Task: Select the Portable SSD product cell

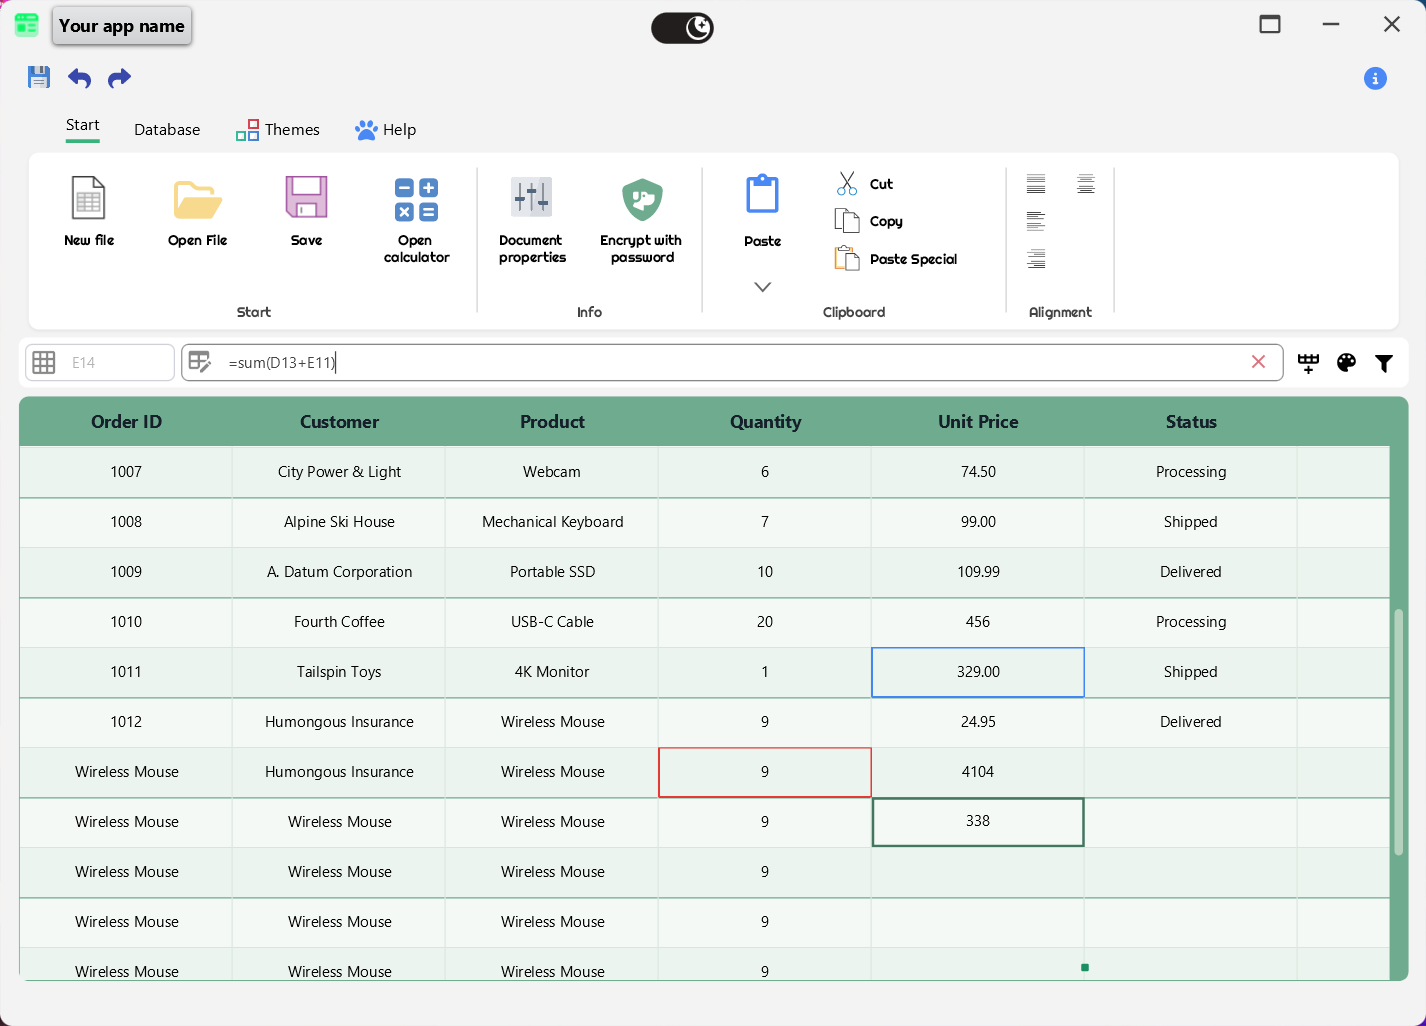Action: coord(552,572)
